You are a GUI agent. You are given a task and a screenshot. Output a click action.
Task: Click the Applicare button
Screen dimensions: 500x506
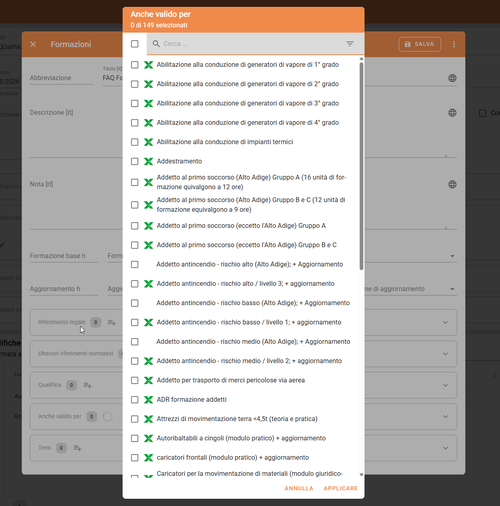coord(340,488)
